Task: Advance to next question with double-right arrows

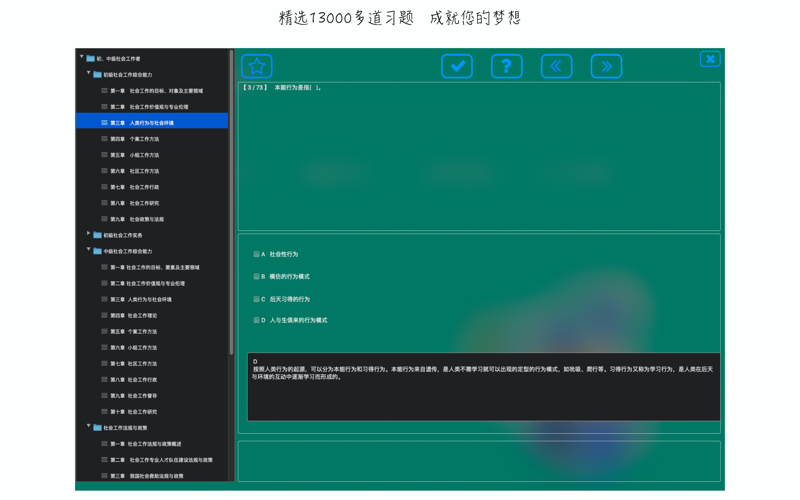Action: 606,66
